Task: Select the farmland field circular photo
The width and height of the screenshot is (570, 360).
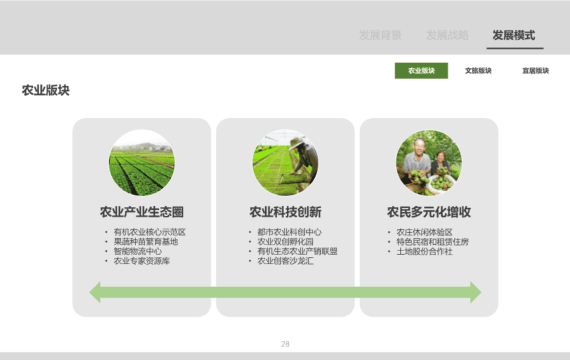Action: (142, 163)
